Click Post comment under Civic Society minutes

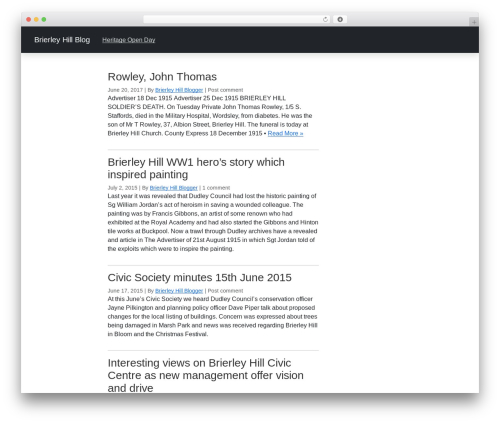point(225,291)
